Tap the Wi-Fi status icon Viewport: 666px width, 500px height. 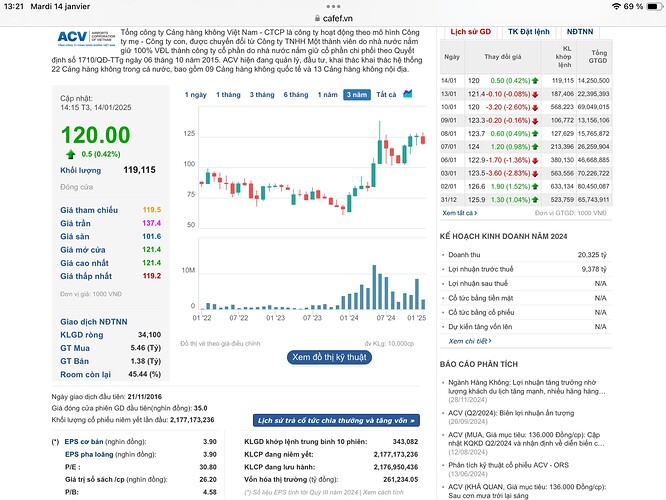(616, 6)
